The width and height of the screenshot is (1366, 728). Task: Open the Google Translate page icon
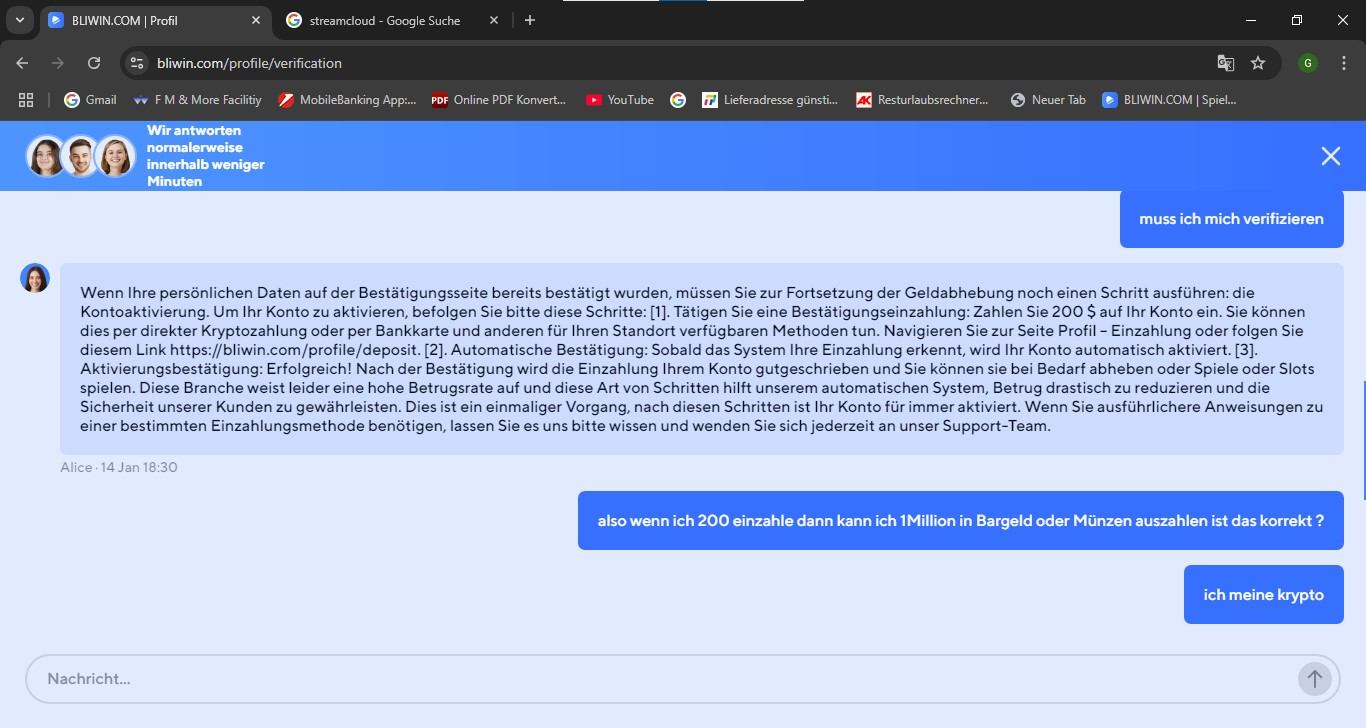click(1225, 63)
